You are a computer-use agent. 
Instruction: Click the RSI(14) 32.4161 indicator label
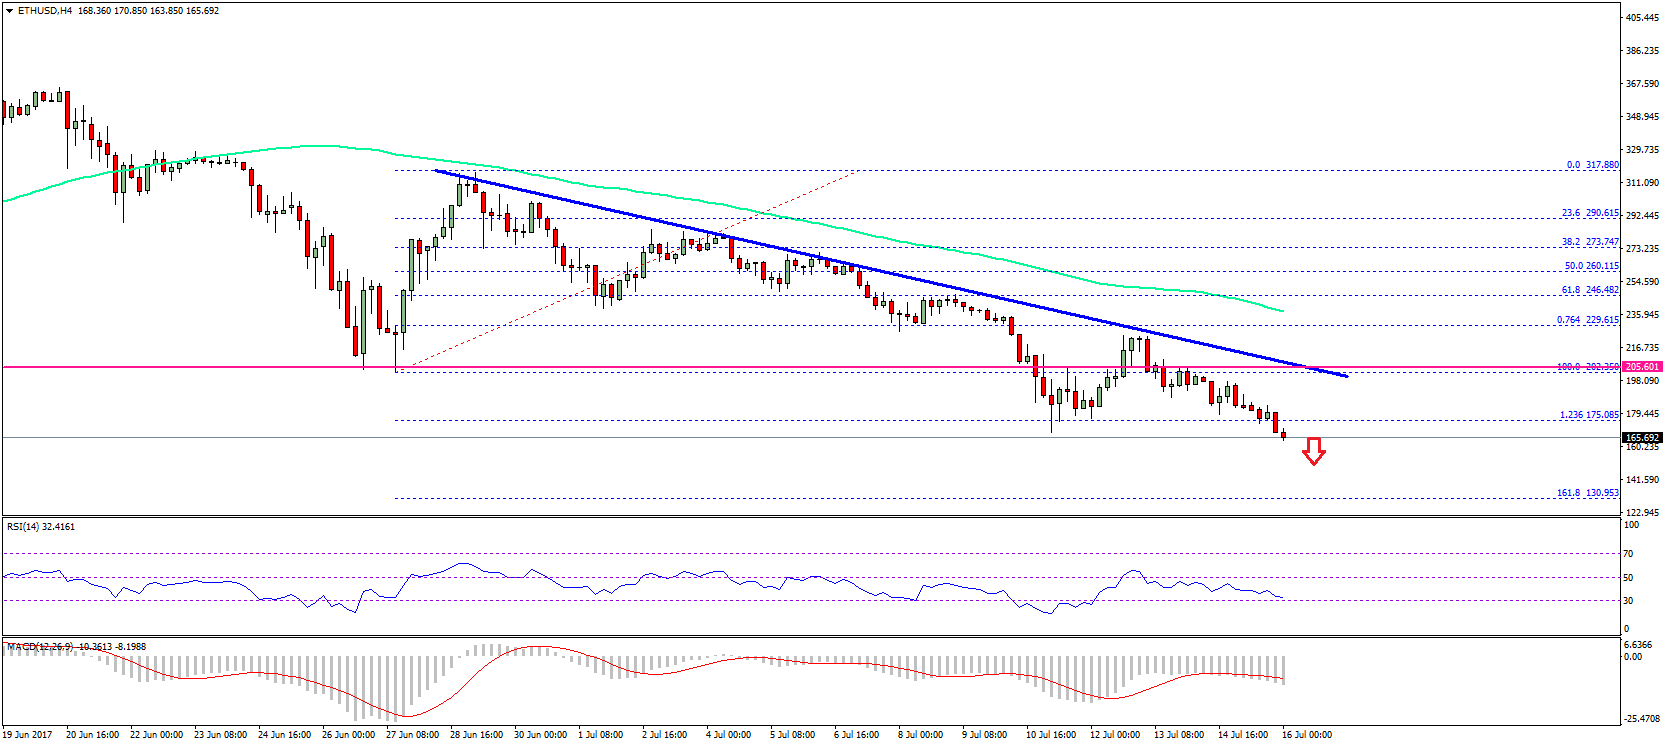pos(41,526)
